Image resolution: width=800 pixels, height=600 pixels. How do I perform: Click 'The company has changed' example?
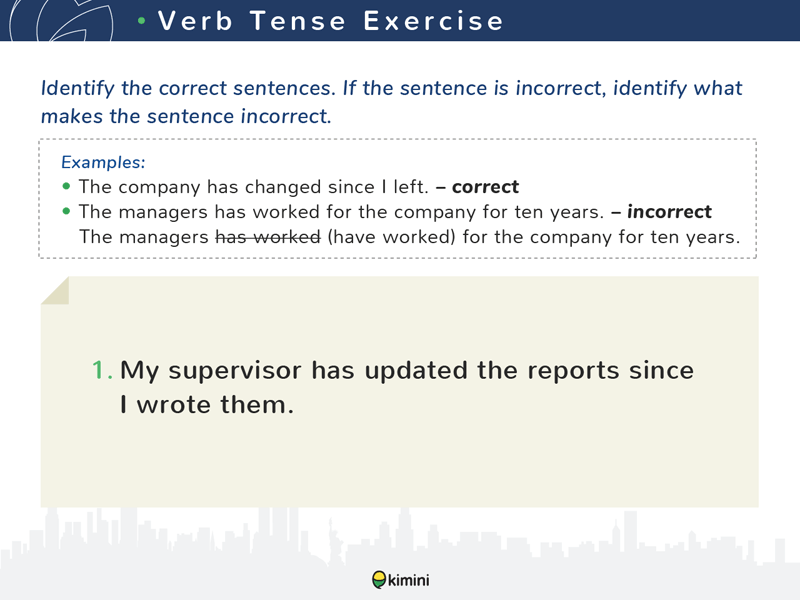click(x=201, y=187)
